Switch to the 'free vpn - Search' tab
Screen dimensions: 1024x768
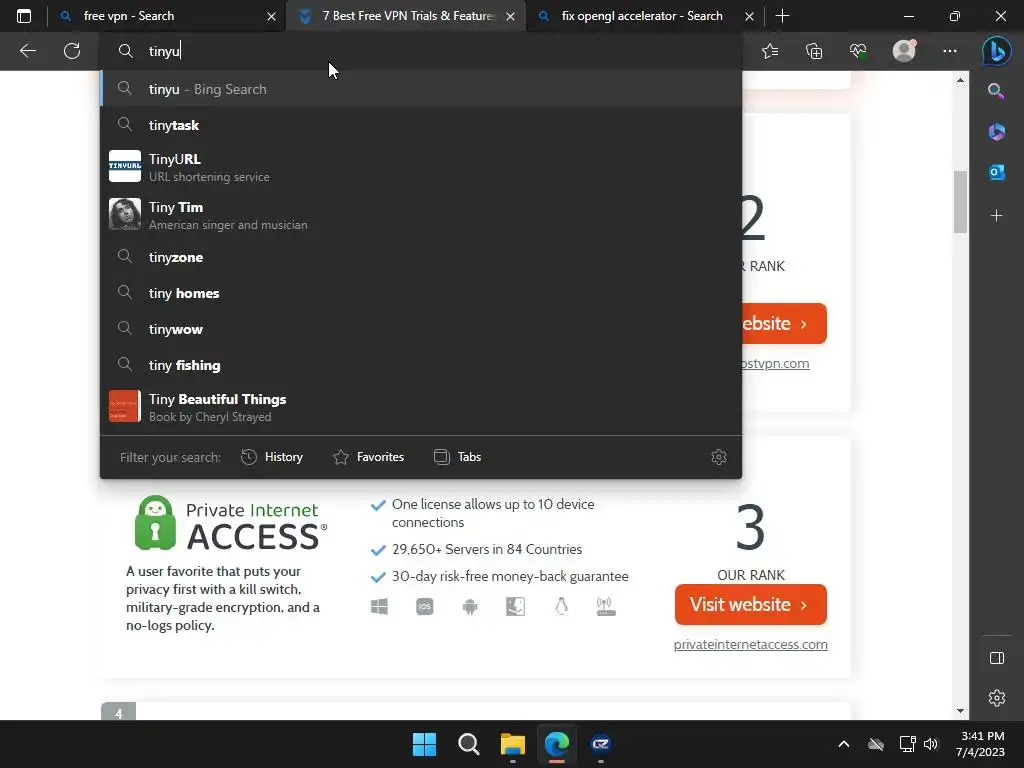(x=167, y=16)
